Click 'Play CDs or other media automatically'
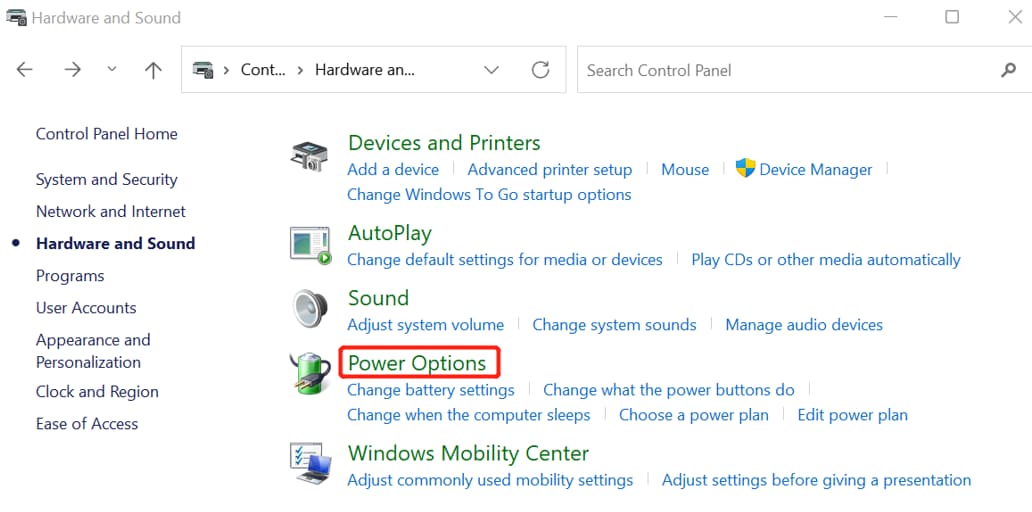1032x512 pixels. pos(826,260)
